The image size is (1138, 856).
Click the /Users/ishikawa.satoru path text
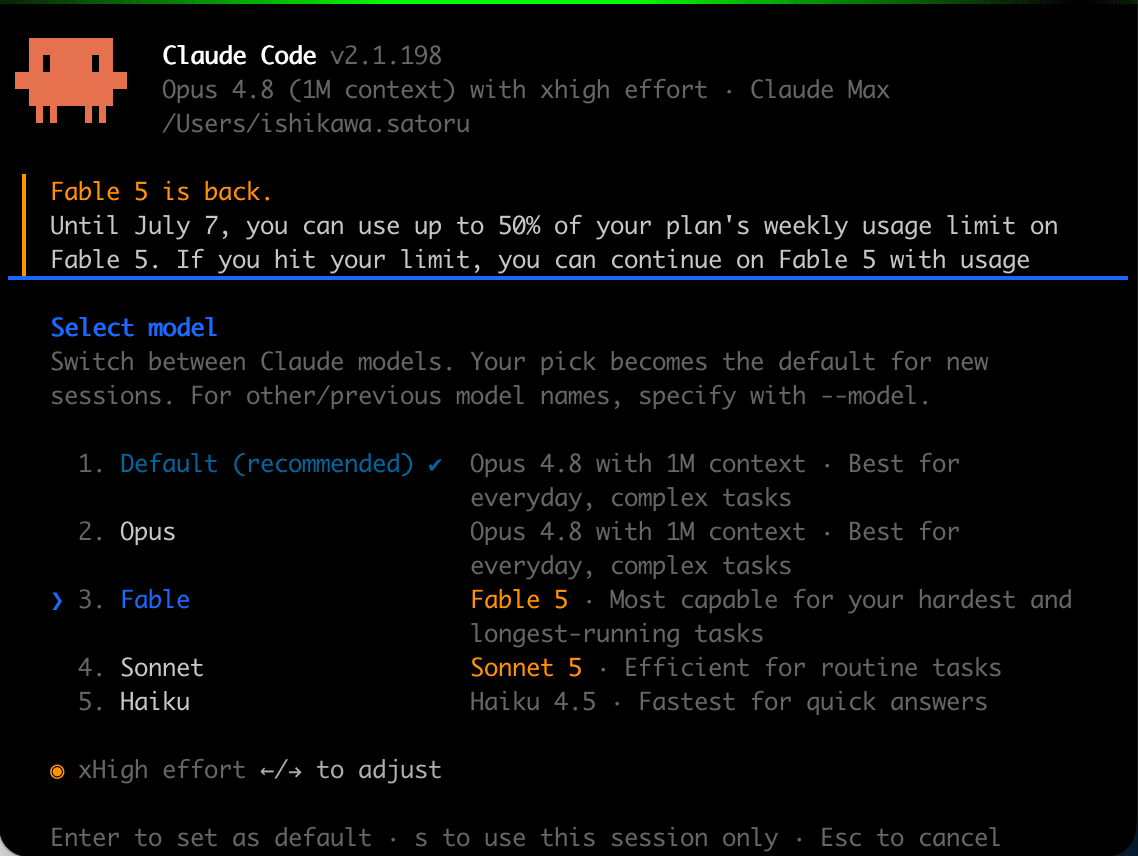316,124
